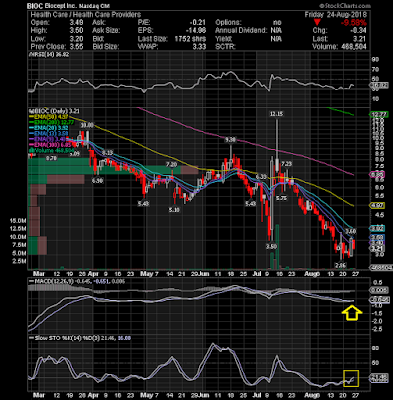393x400 pixels.
Task: Click the 'SCTR:' label in header
Action: (225, 47)
